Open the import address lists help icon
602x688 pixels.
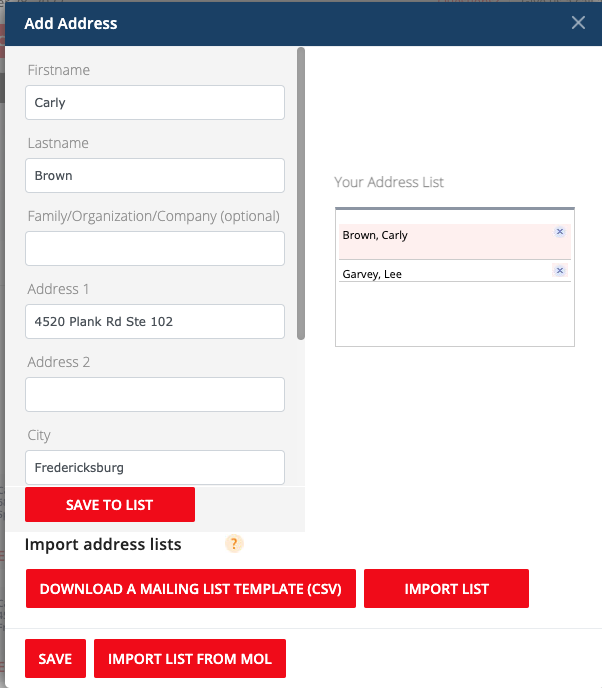234,544
